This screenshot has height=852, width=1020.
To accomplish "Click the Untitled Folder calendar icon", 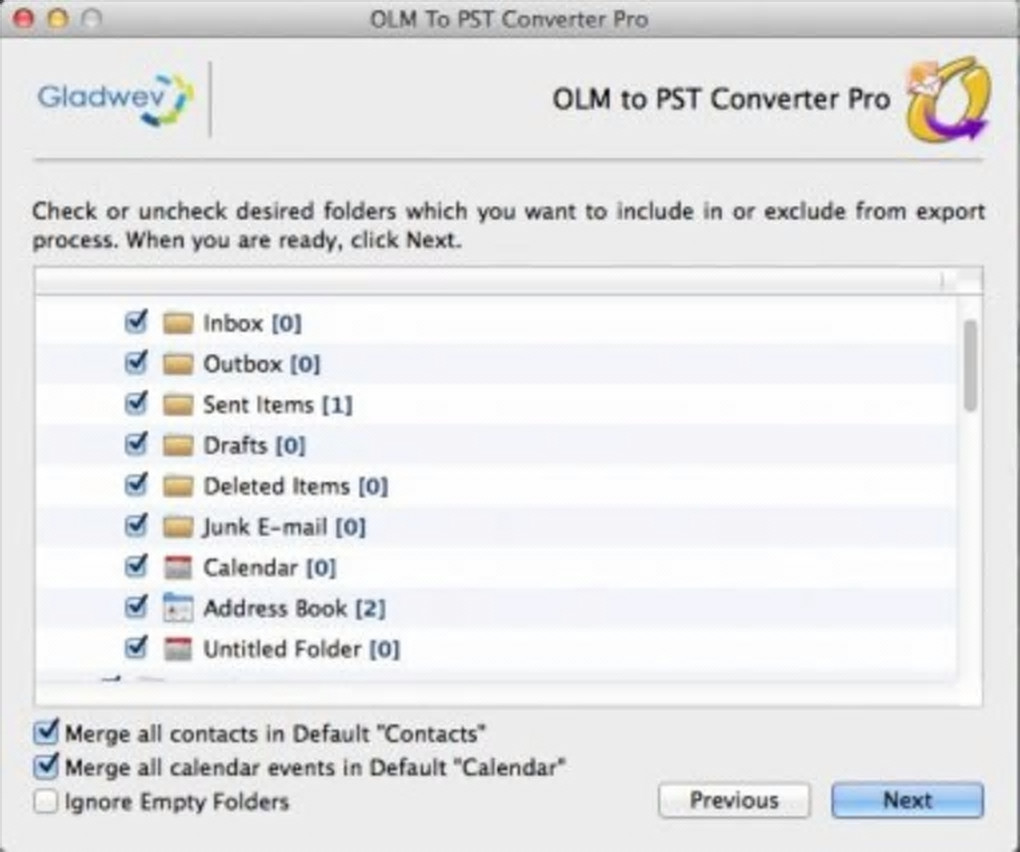I will click(177, 649).
